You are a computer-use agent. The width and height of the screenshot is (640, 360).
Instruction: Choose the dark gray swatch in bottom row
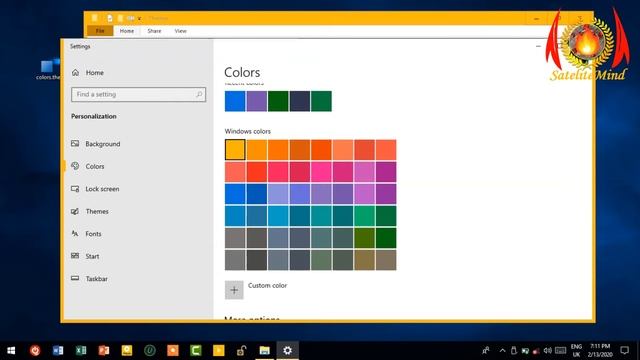(x=257, y=260)
